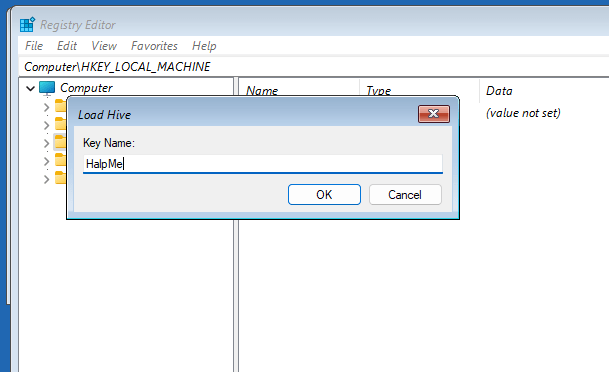Expand the second registry hive folder
609x372 pixels.
[x=47, y=125]
